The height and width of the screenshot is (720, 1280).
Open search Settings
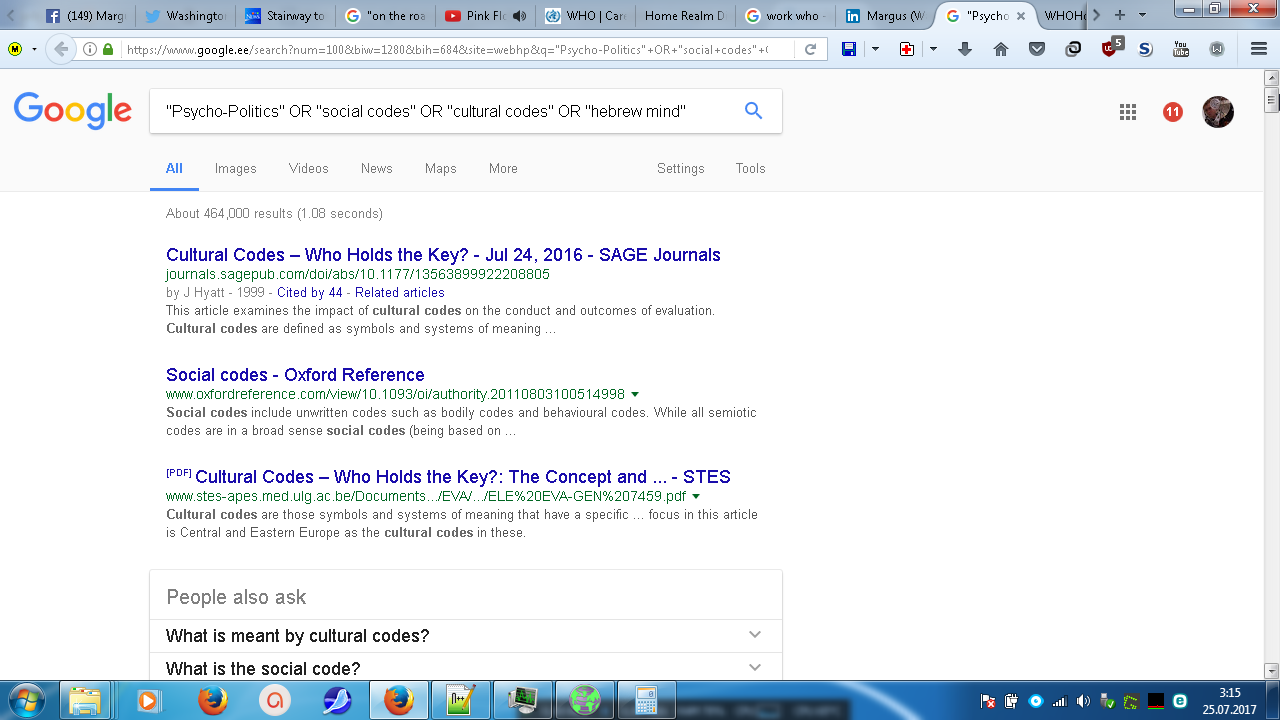click(x=681, y=169)
